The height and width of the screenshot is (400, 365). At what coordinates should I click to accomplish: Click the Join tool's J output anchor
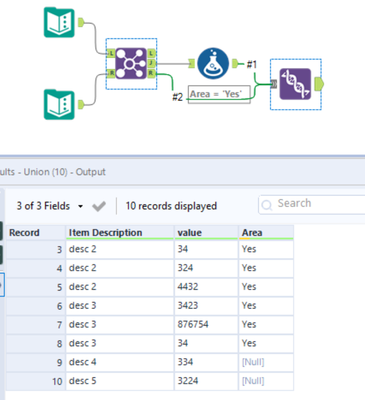point(151,63)
